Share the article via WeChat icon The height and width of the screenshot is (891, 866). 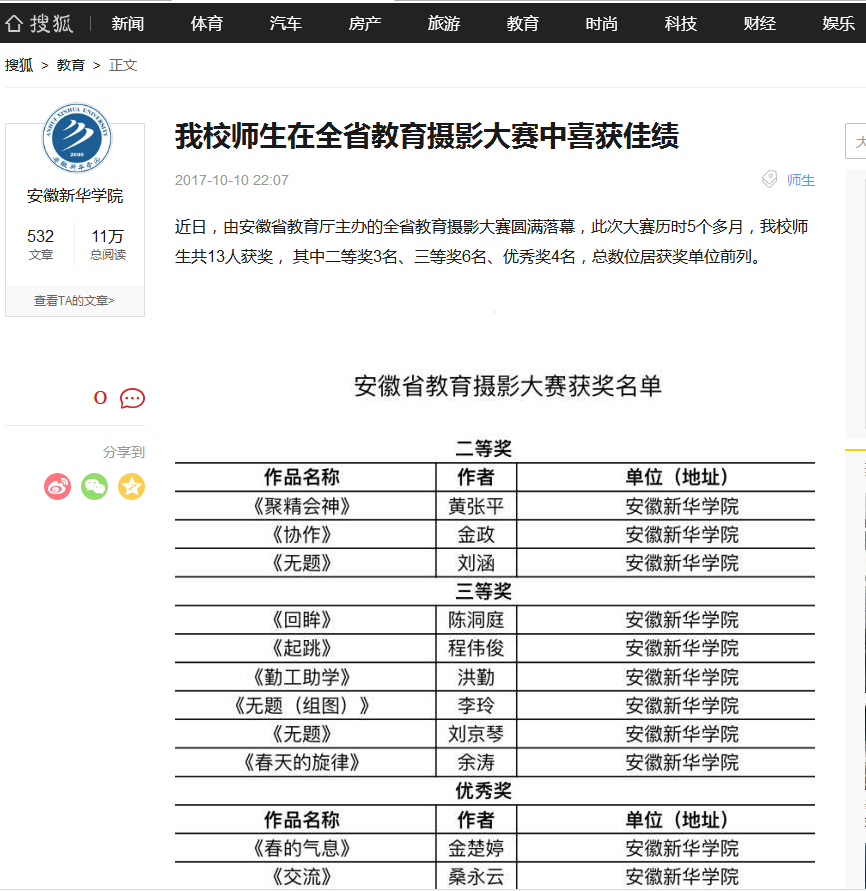coord(95,487)
